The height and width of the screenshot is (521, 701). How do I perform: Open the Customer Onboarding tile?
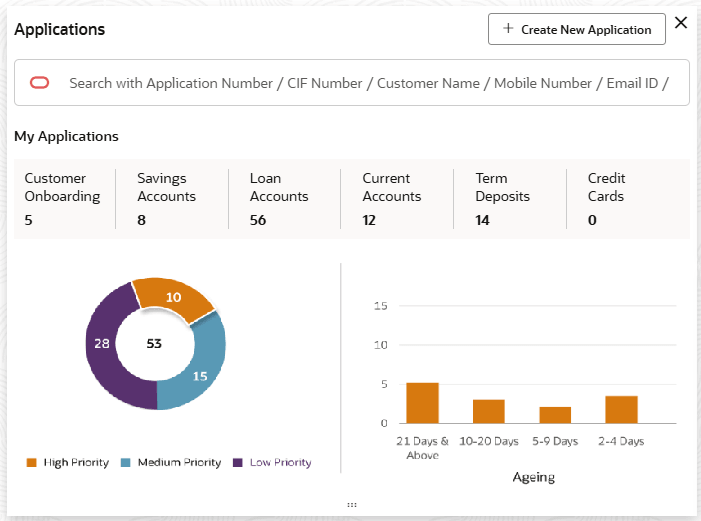click(x=62, y=198)
